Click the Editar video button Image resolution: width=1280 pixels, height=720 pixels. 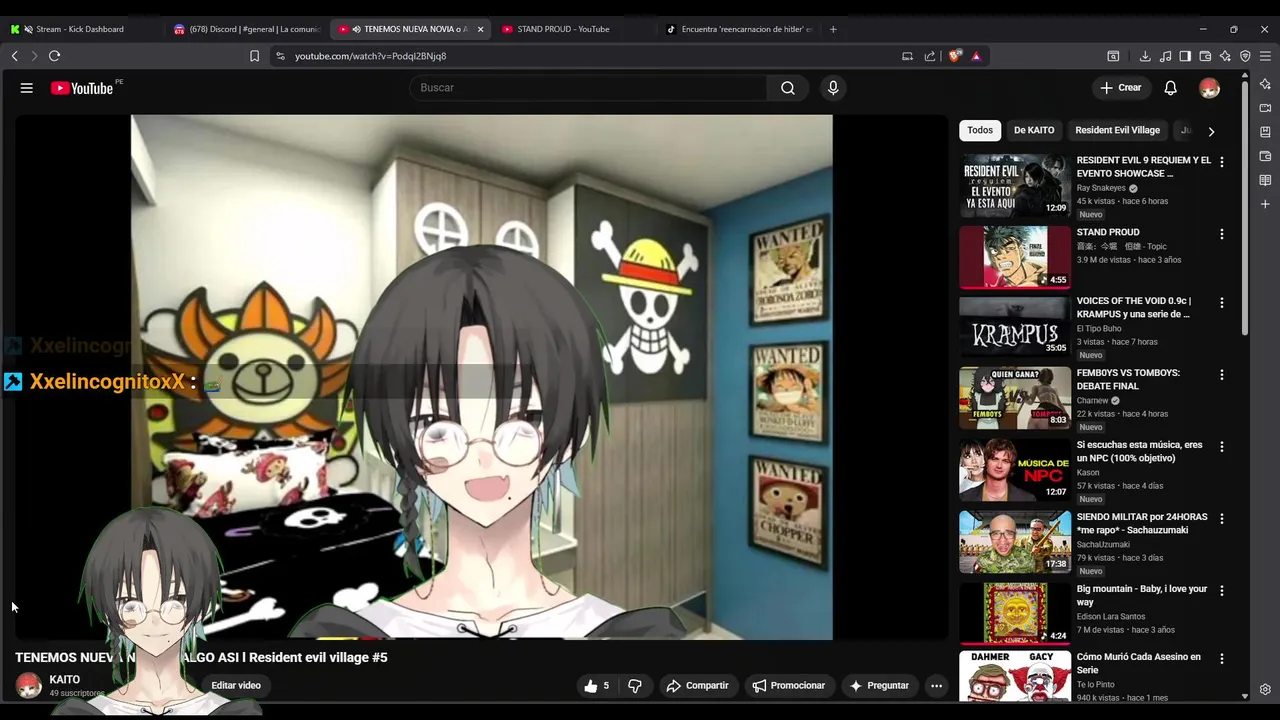click(x=236, y=686)
